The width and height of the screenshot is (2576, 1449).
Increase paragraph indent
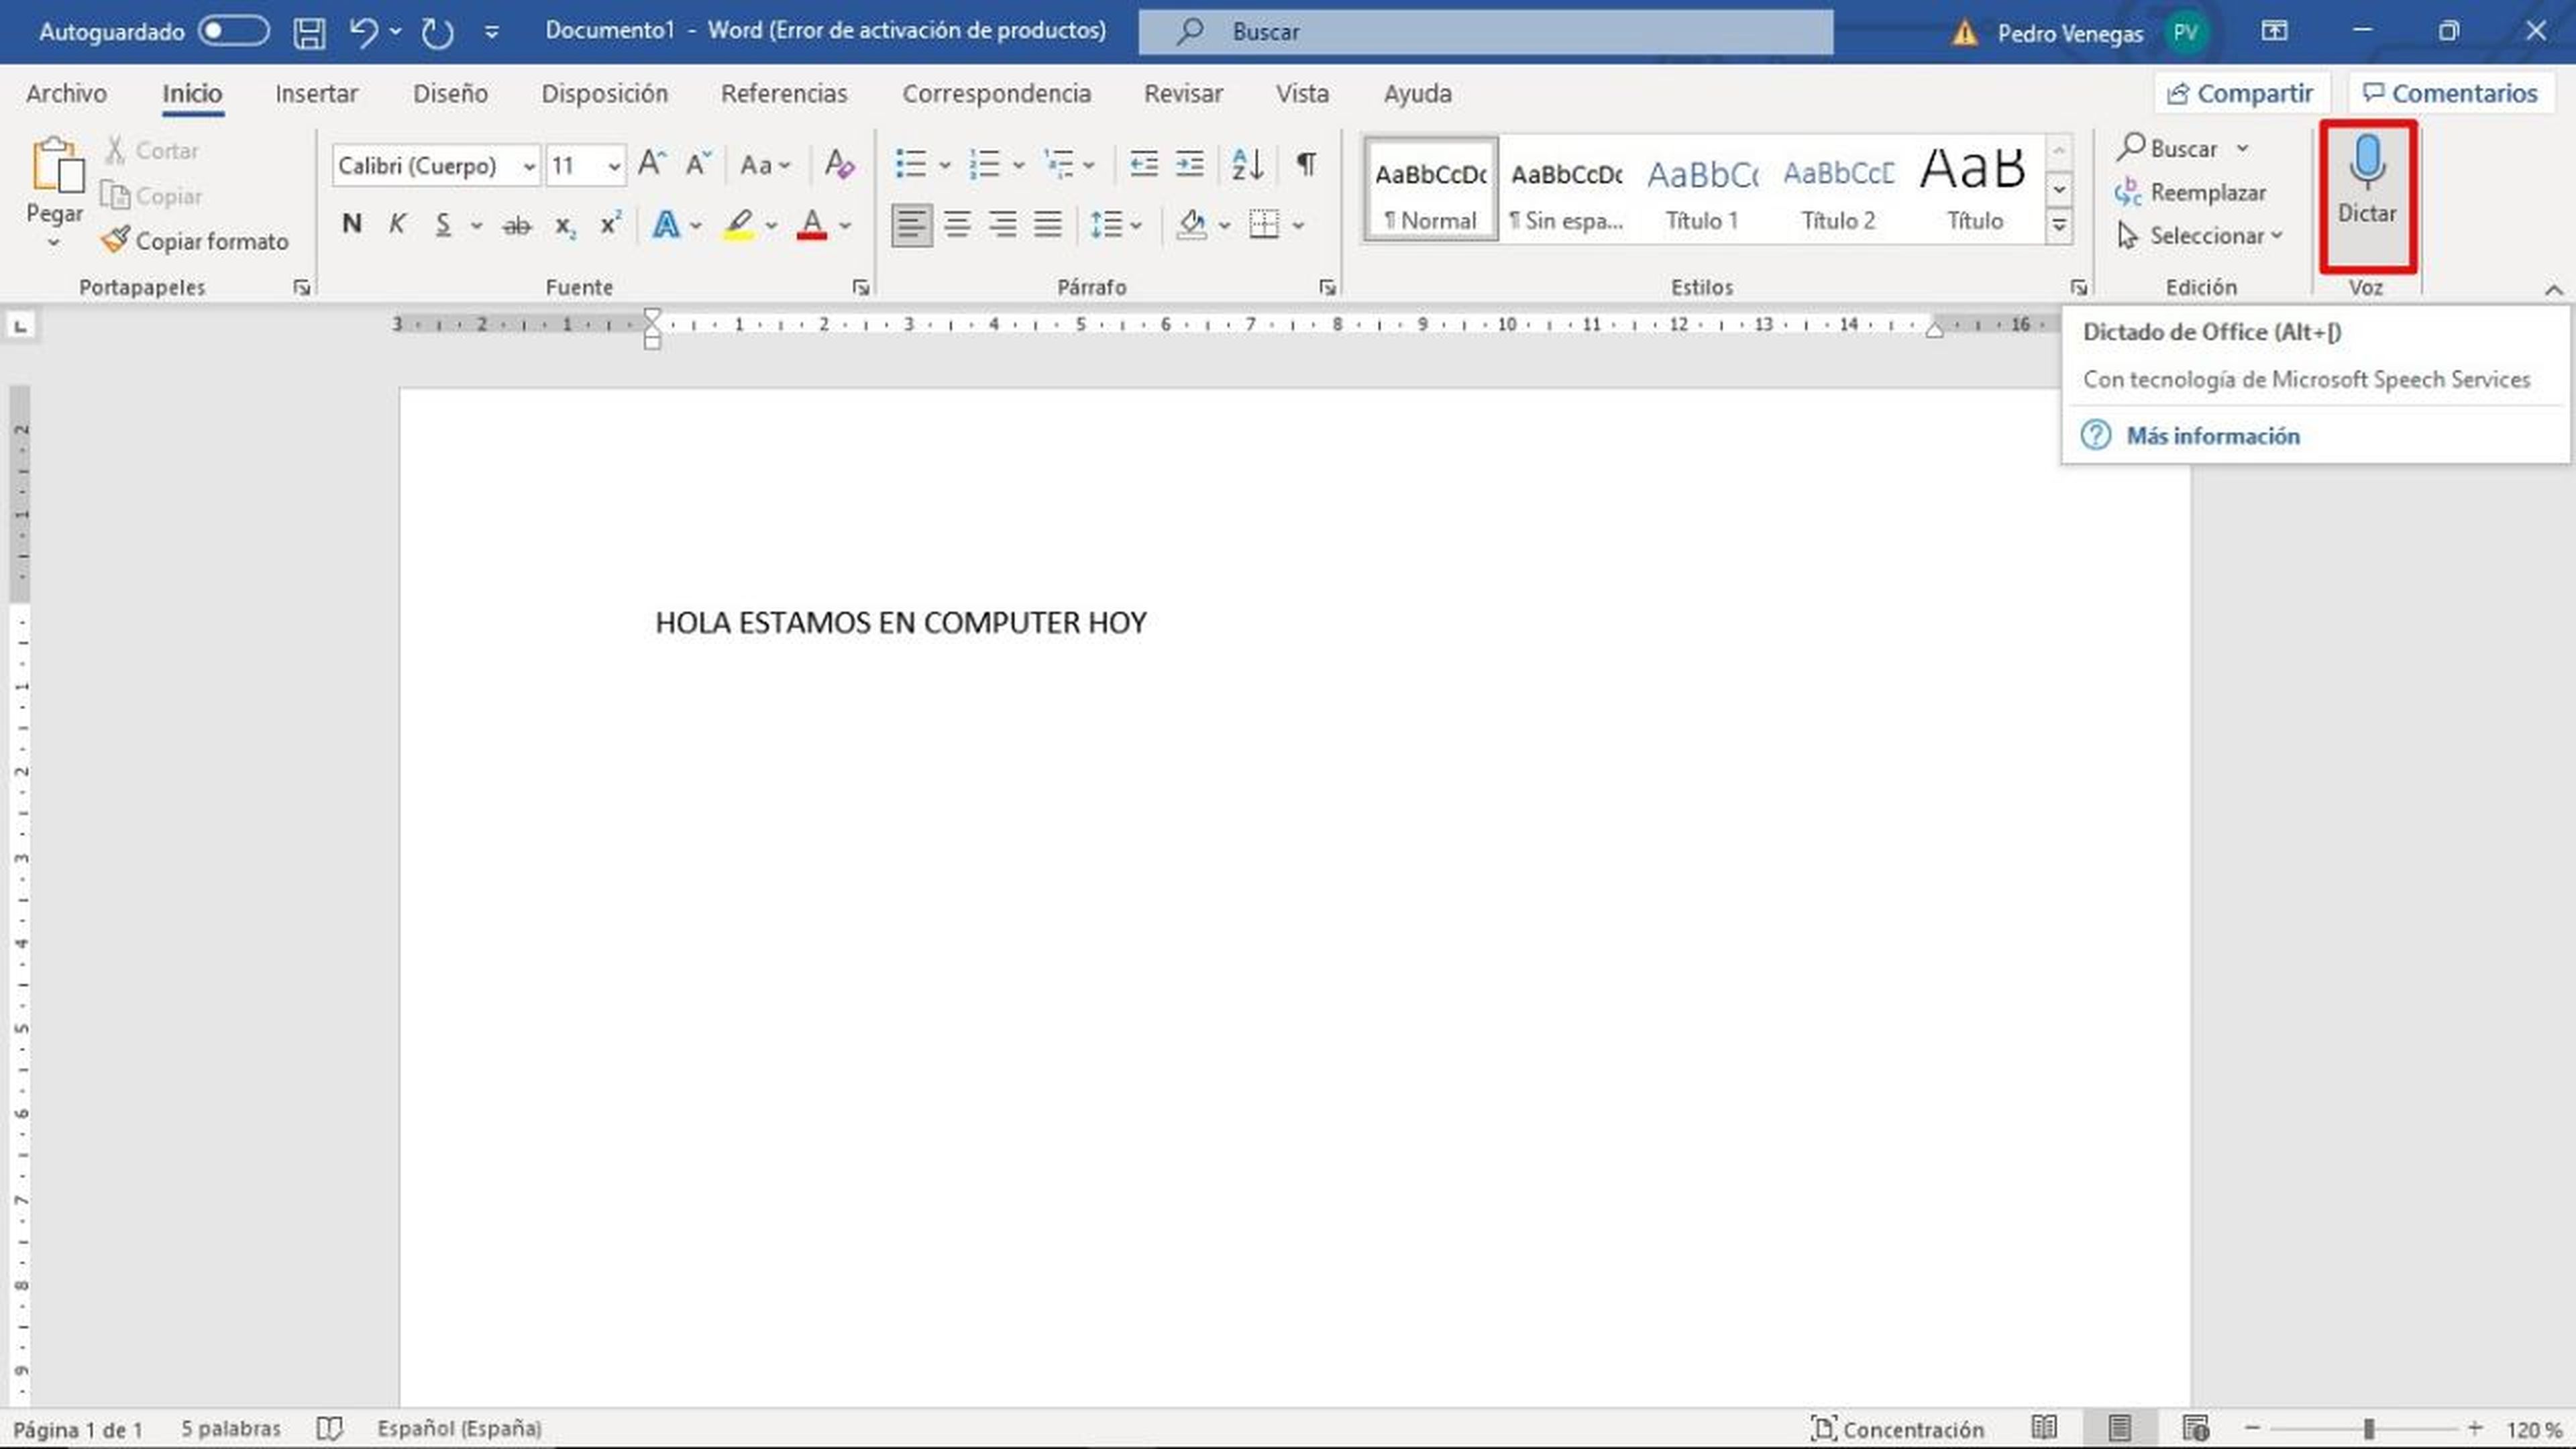point(1189,163)
